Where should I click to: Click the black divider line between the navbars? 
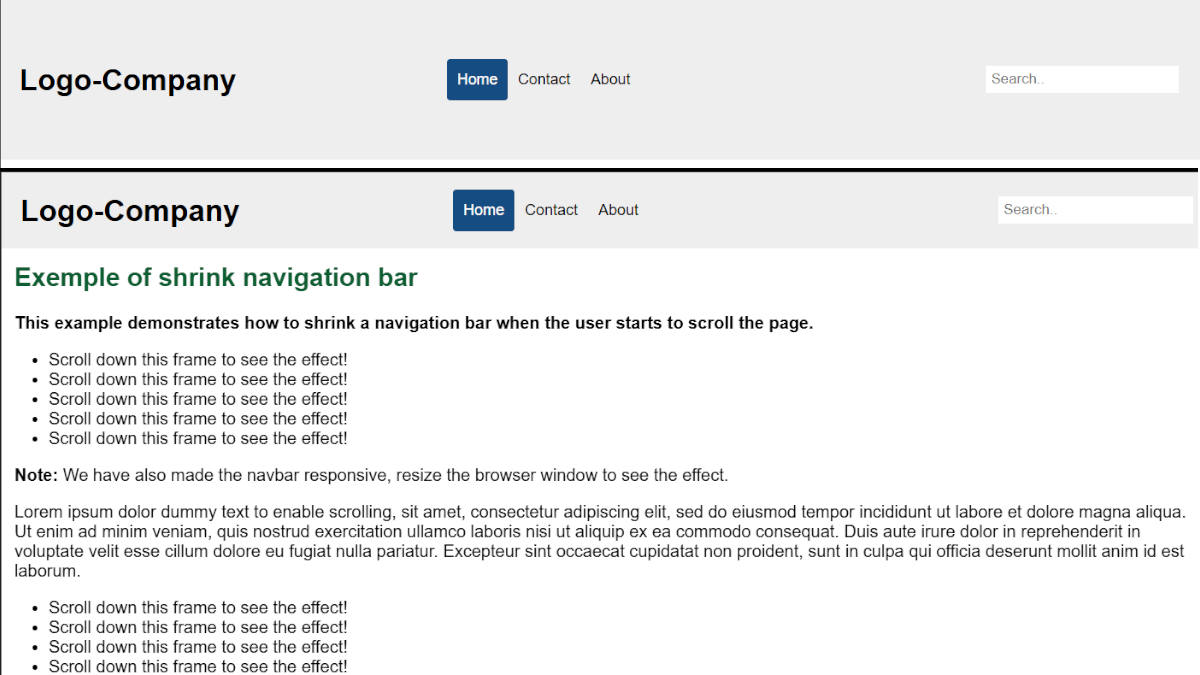(x=600, y=170)
